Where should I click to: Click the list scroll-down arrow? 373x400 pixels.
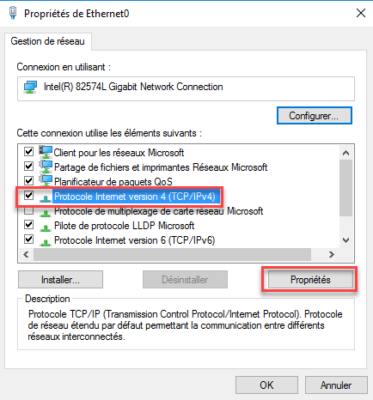click(x=346, y=240)
